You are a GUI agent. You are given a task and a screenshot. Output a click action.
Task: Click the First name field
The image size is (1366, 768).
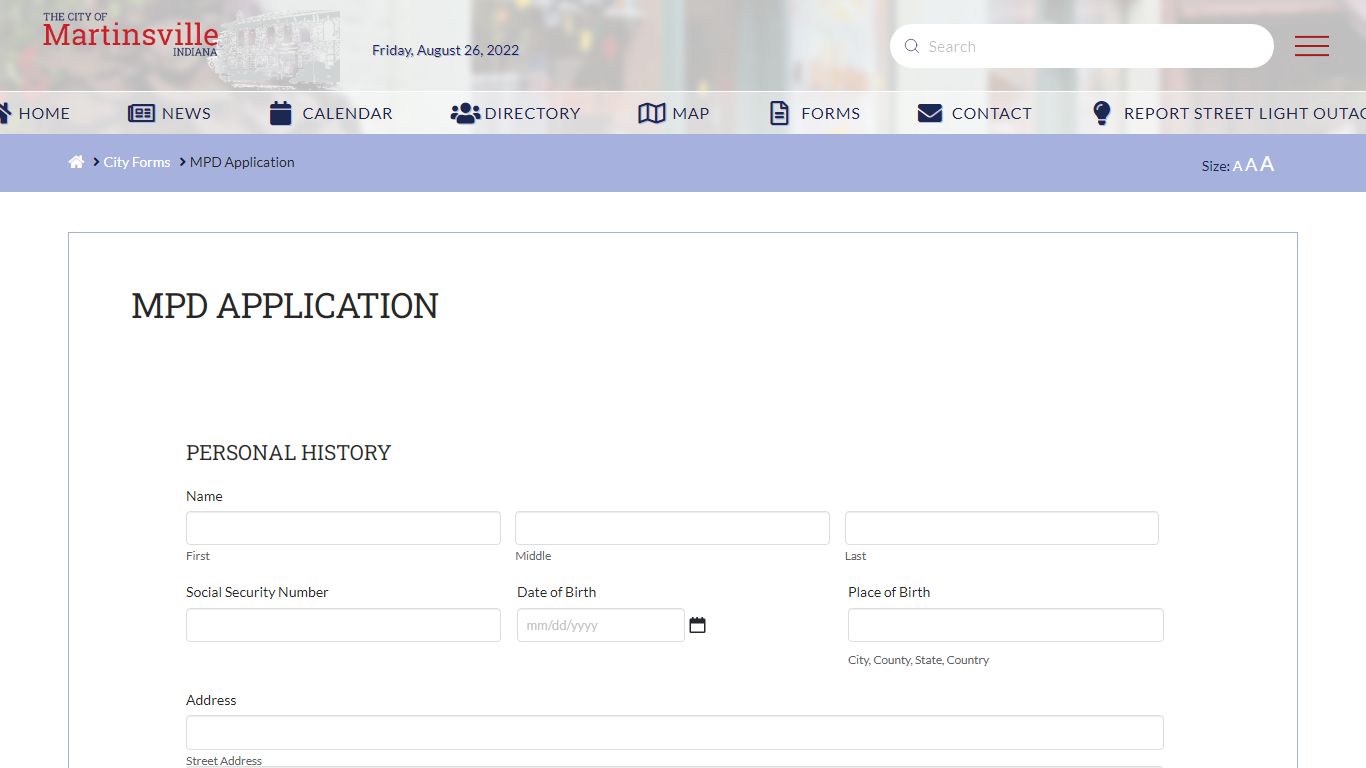coord(343,528)
